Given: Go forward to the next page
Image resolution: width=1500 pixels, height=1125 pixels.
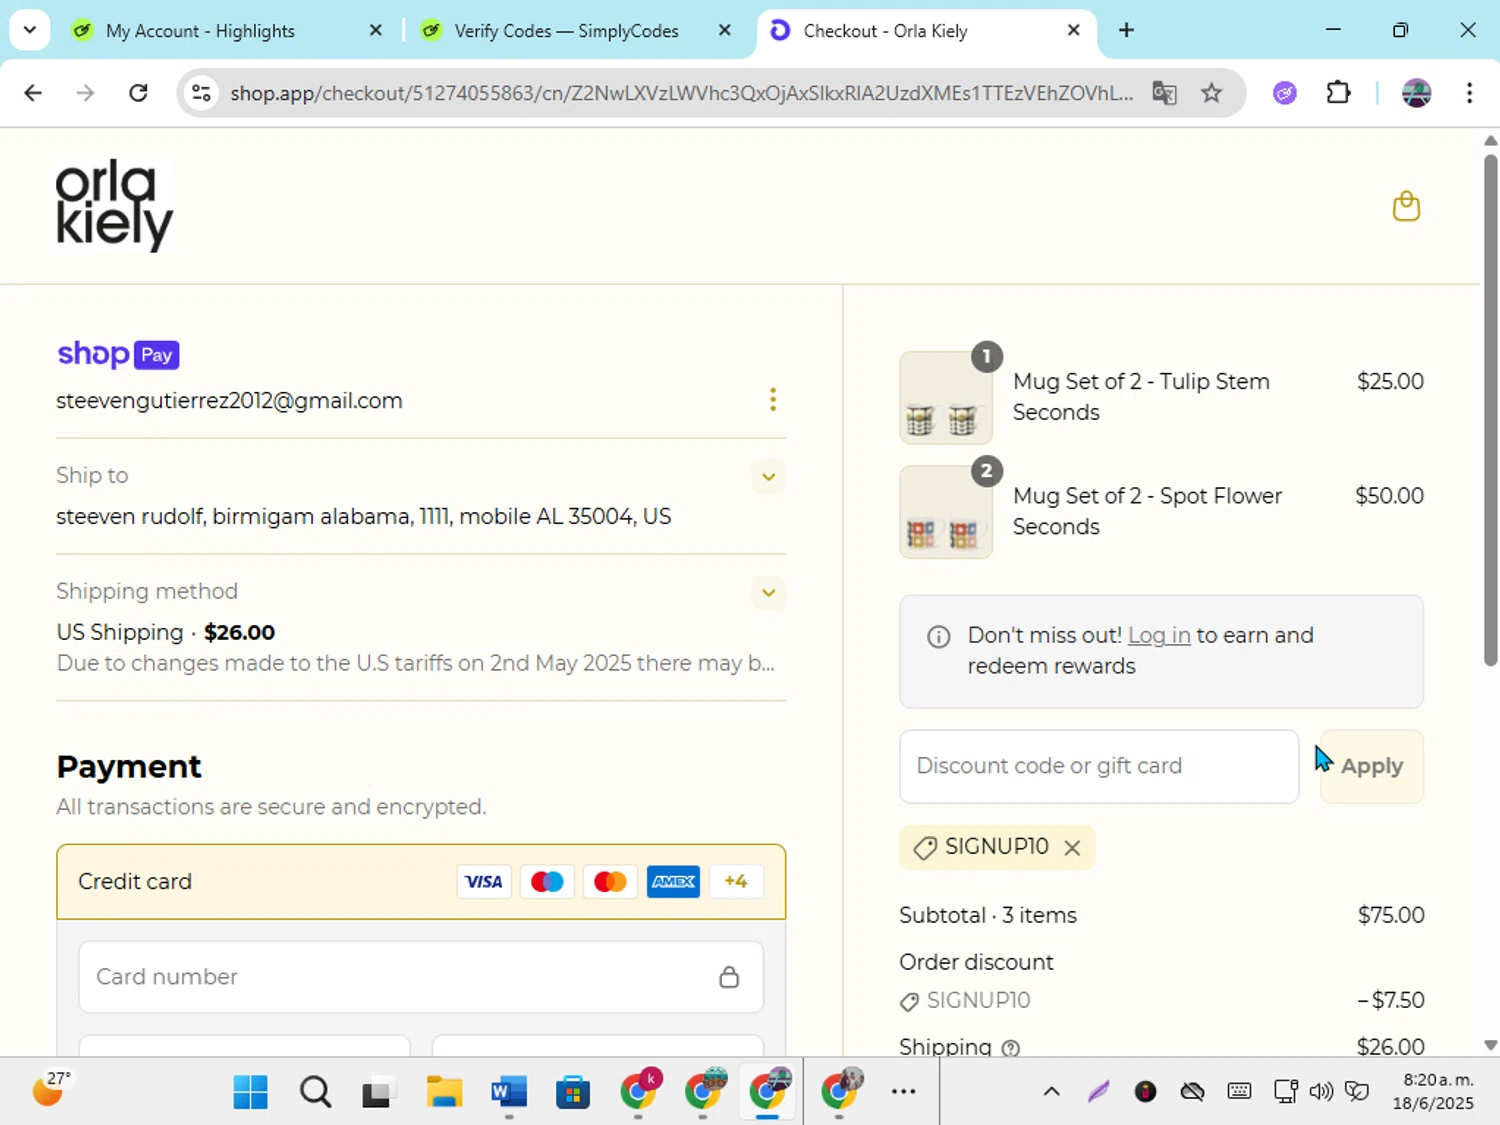Looking at the screenshot, I should point(86,93).
